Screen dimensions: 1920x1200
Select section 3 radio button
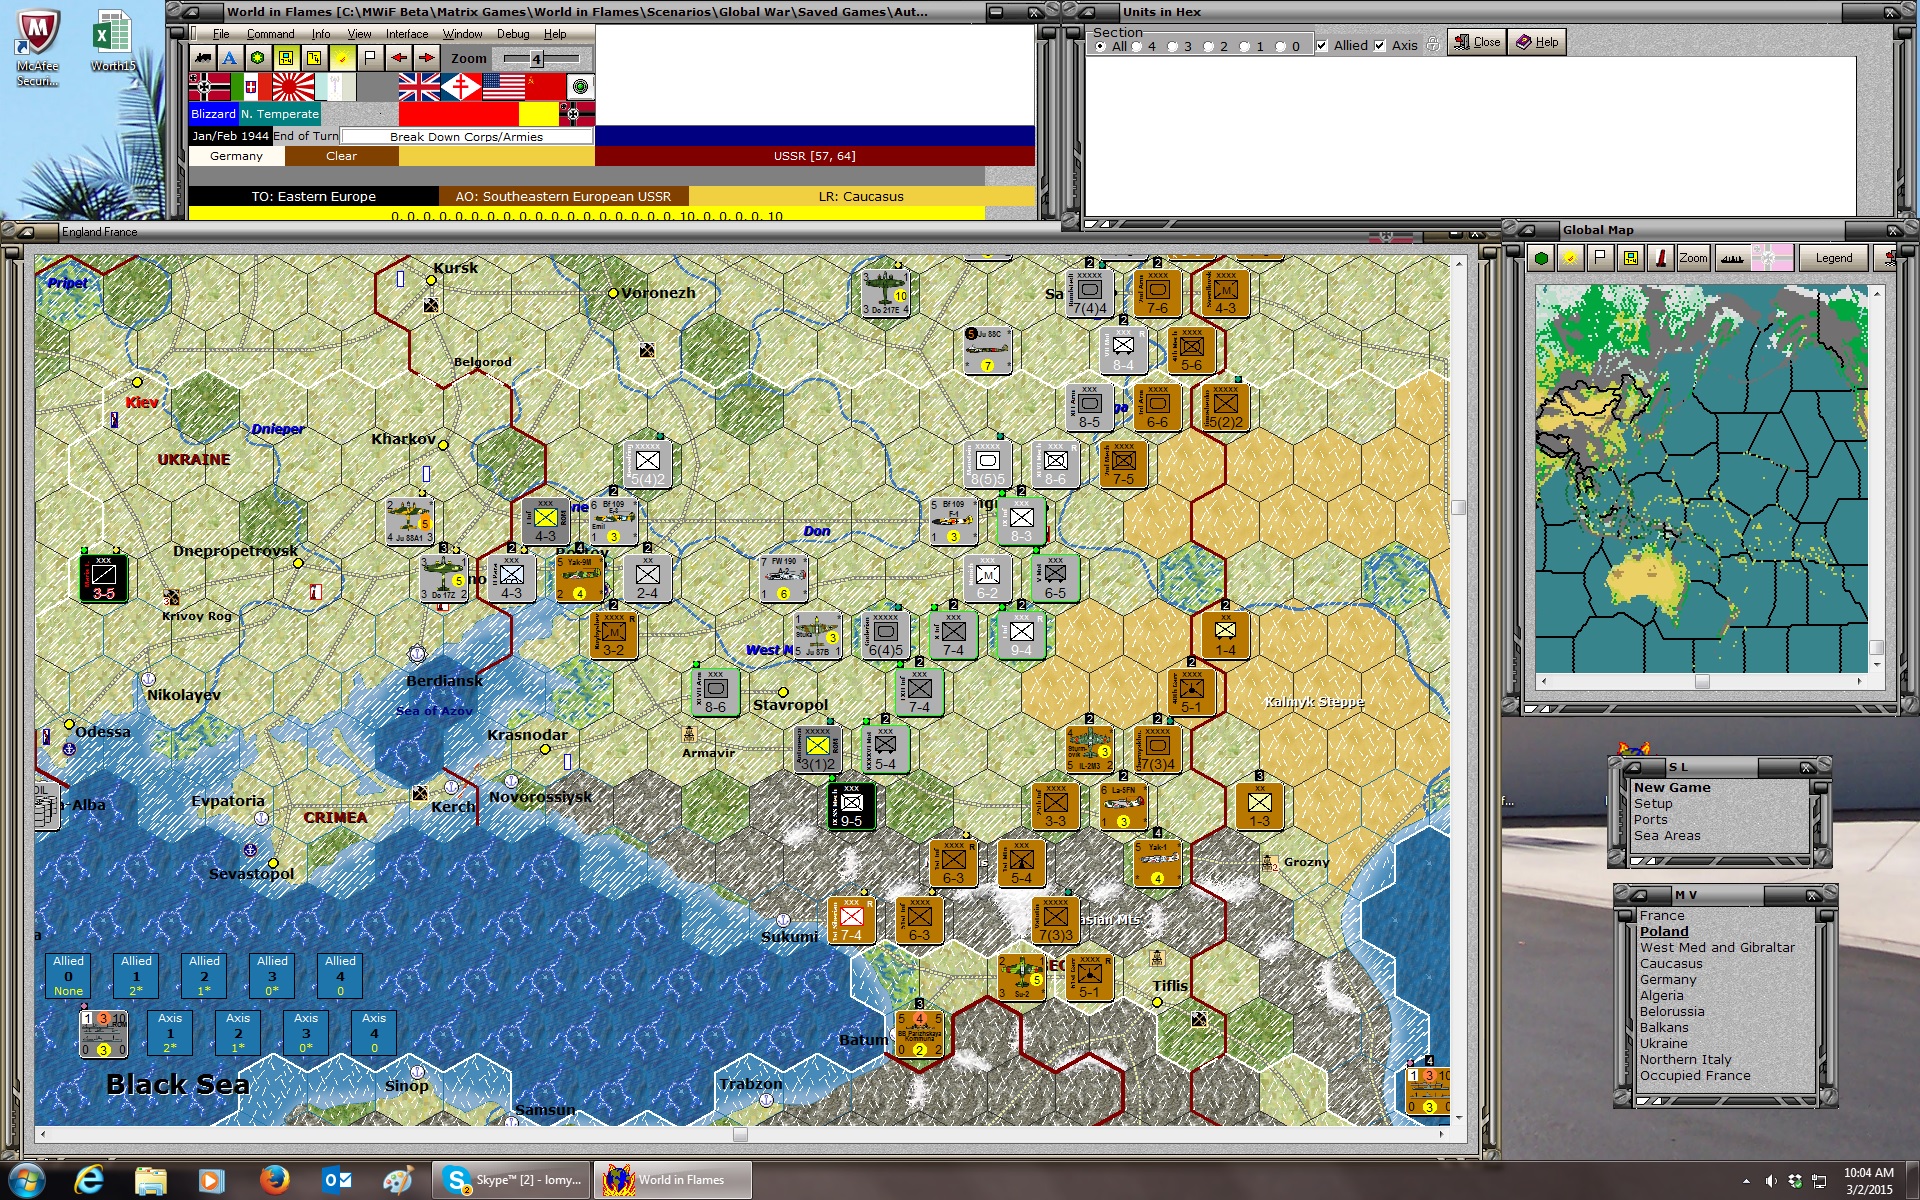pyautogui.click(x=1173, y=46)
